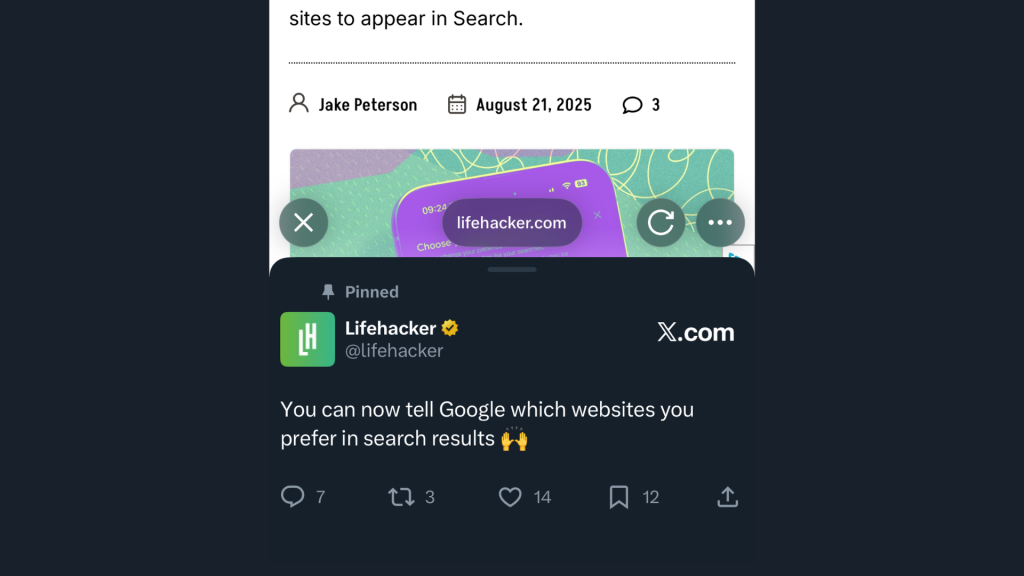The width and height of the screenshot is (1024, 576).
Task: Click the August 21, 2025 date
Action: tap(533, 105)
